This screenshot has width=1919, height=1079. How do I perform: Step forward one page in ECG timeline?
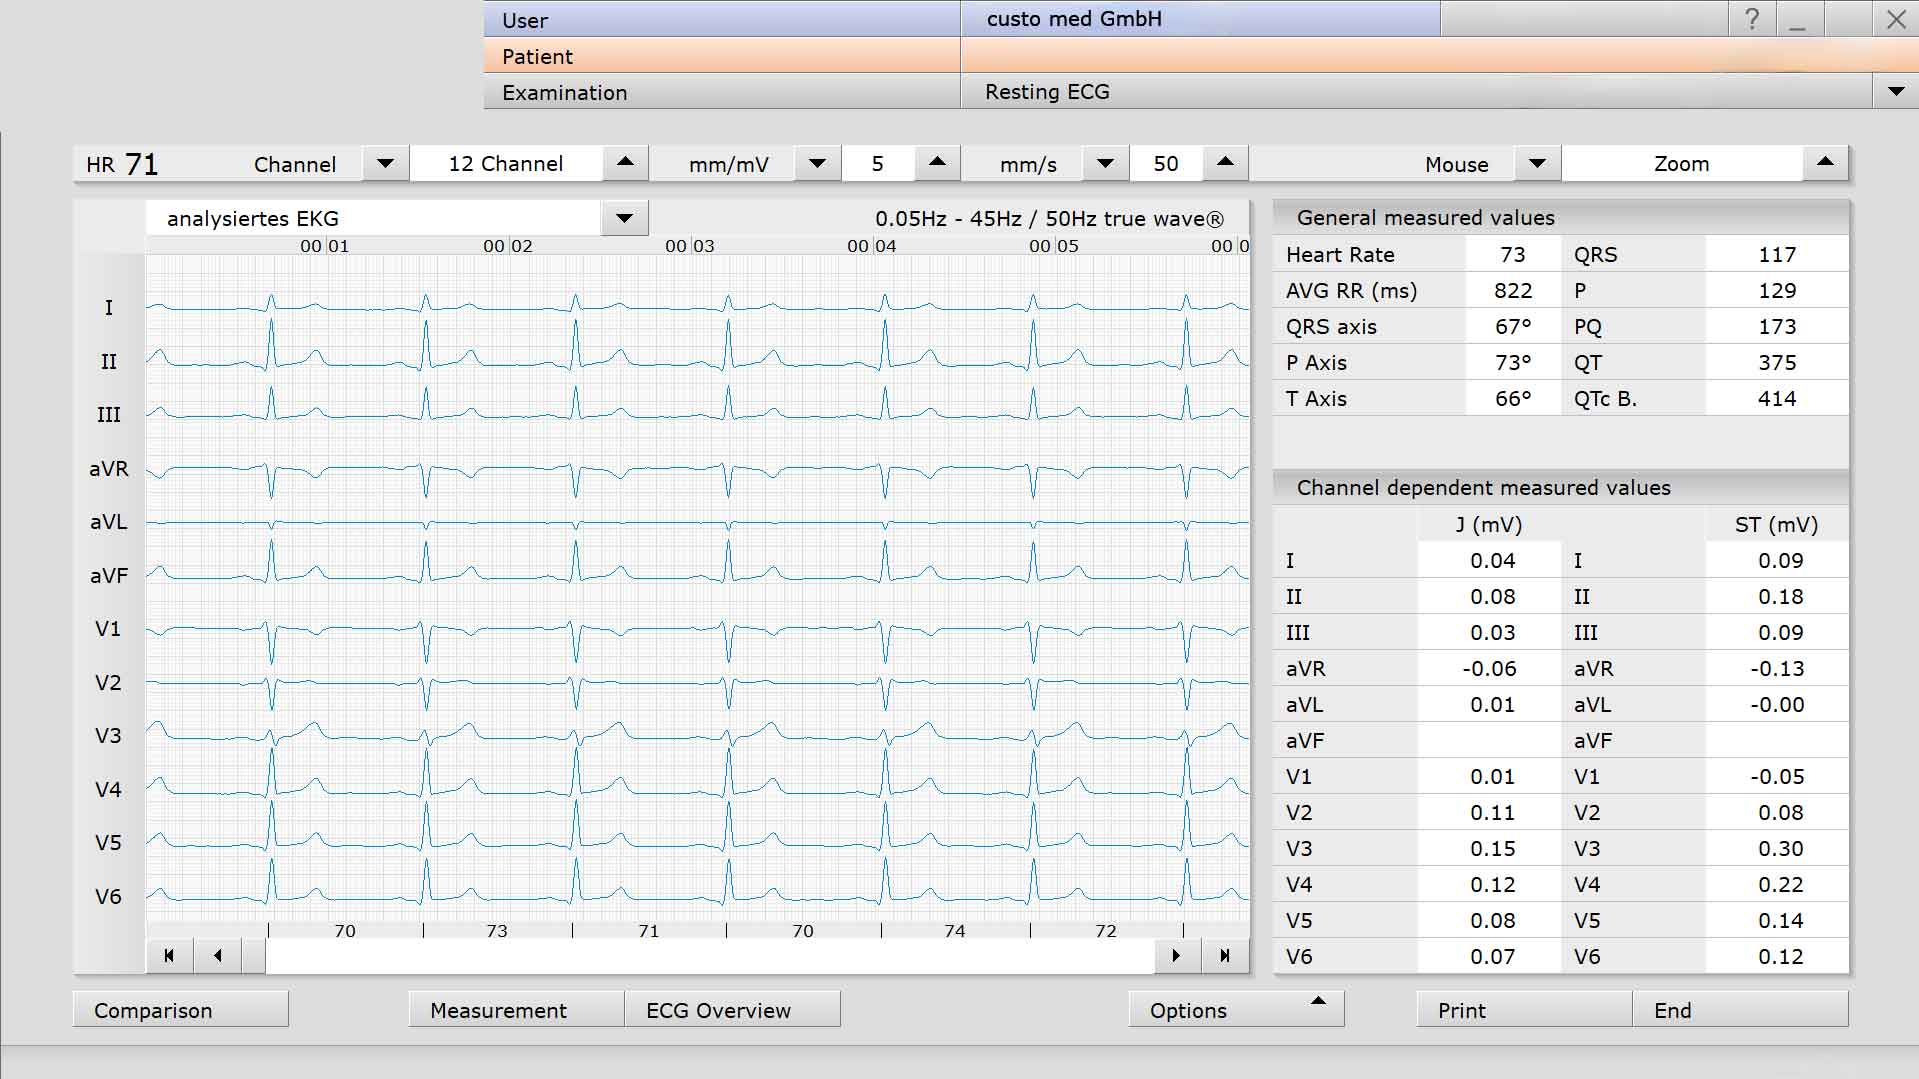tap(1176, 956)
